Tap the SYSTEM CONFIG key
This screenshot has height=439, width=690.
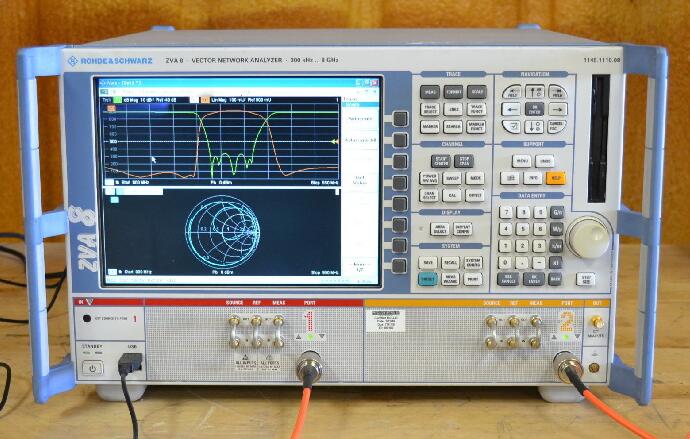(473, 263)
